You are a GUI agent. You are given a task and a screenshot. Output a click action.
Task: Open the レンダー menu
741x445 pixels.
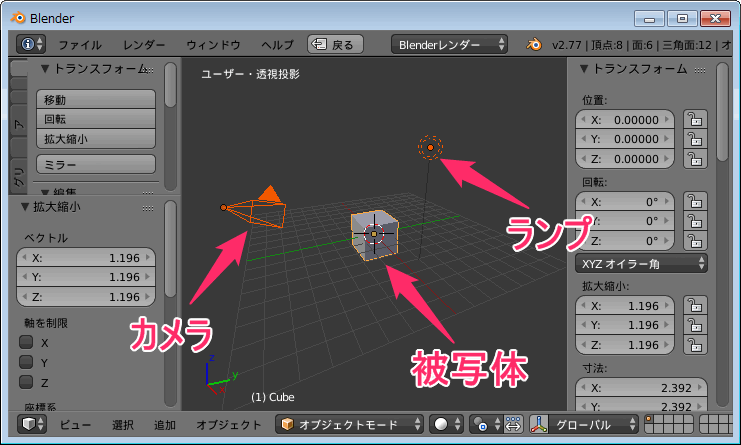pyautogui.click(x=144, y=45)
